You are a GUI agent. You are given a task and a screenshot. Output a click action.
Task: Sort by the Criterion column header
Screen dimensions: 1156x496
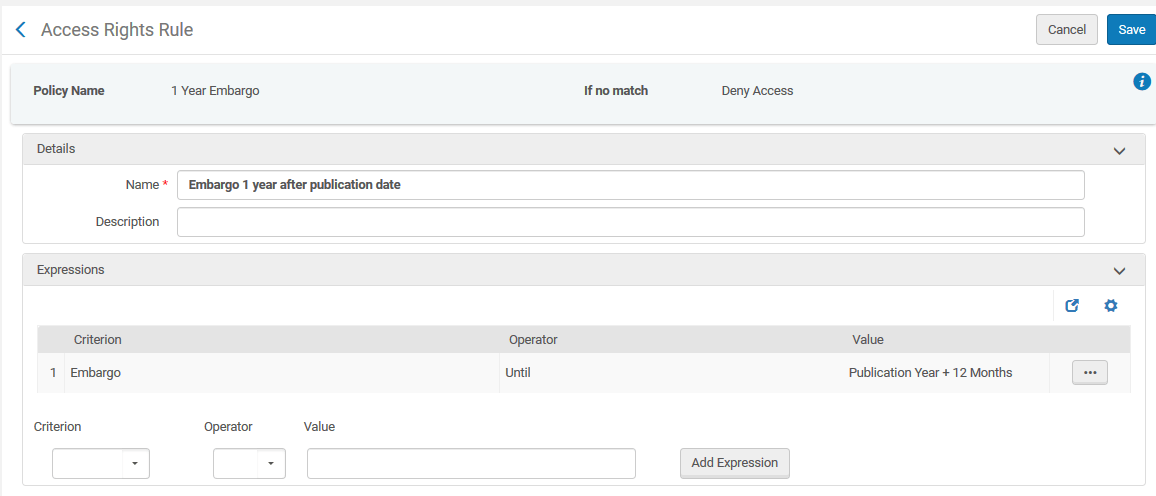tap(98, 340)
